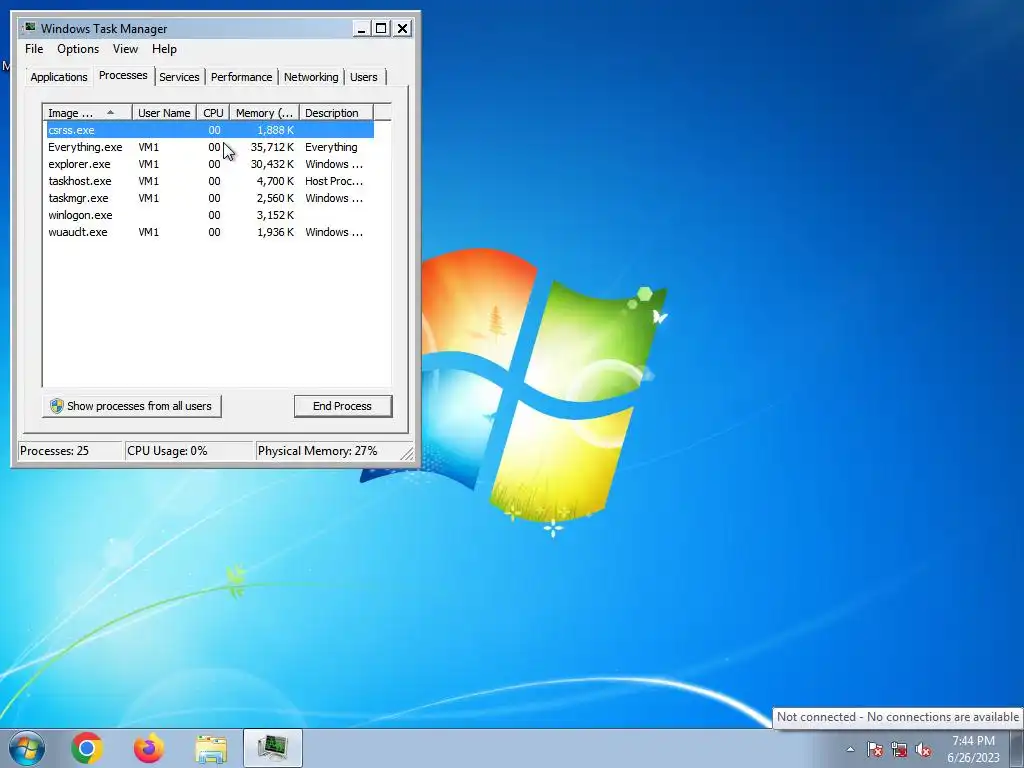The height and width of the screenshot is (768, 1024).
Task: Open the View menu
Action: pos(125,49)
